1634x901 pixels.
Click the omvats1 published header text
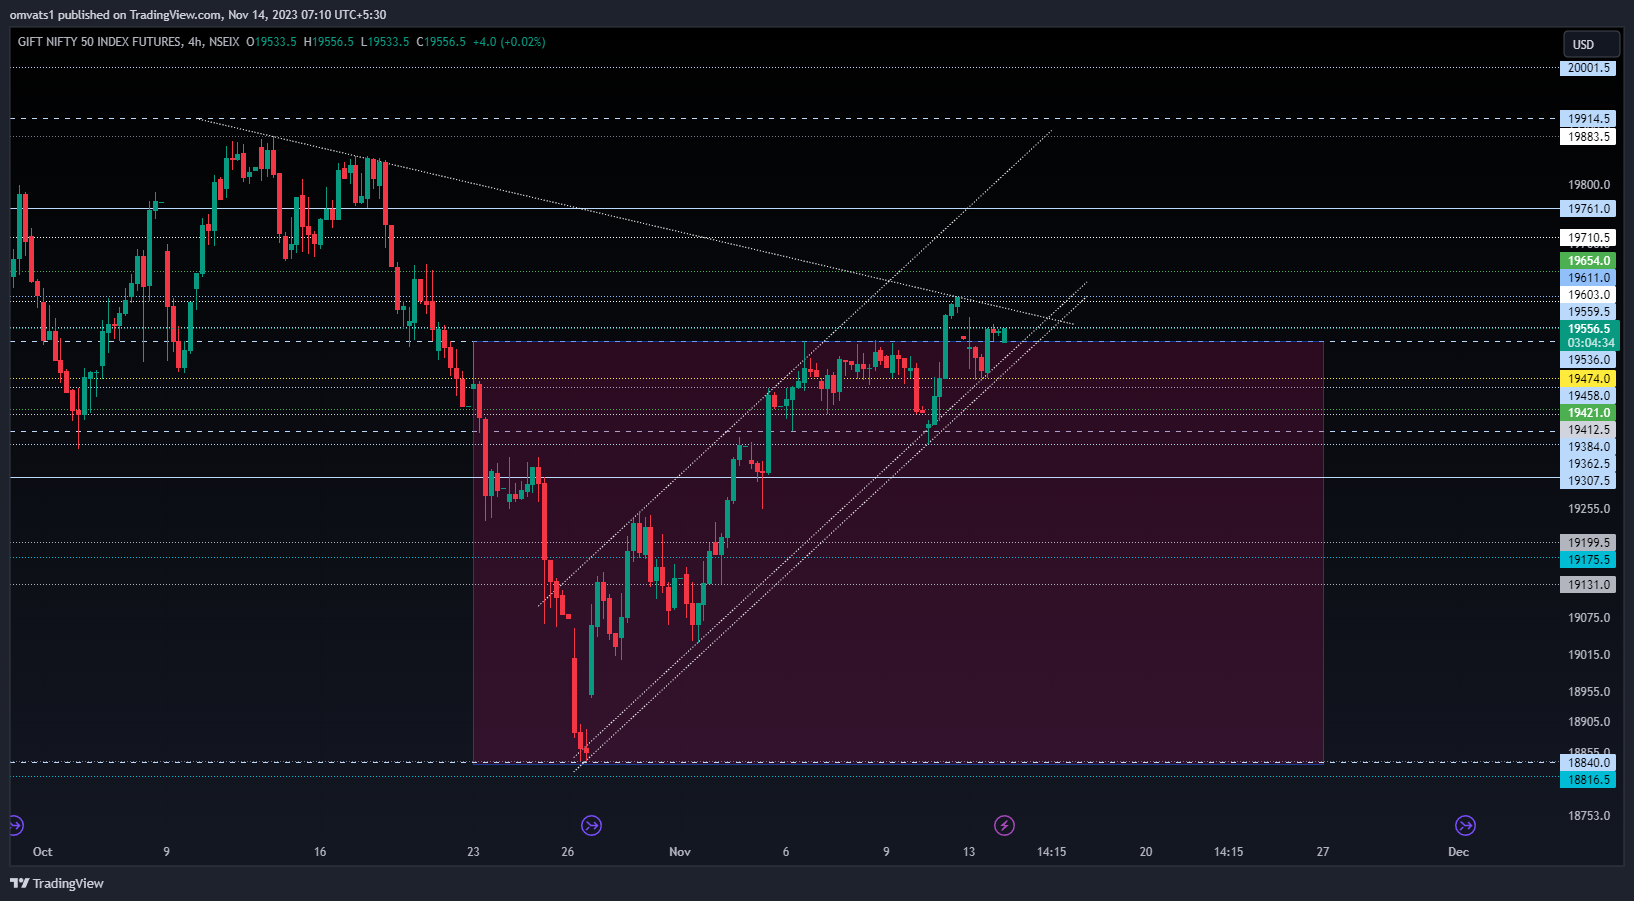198,15
